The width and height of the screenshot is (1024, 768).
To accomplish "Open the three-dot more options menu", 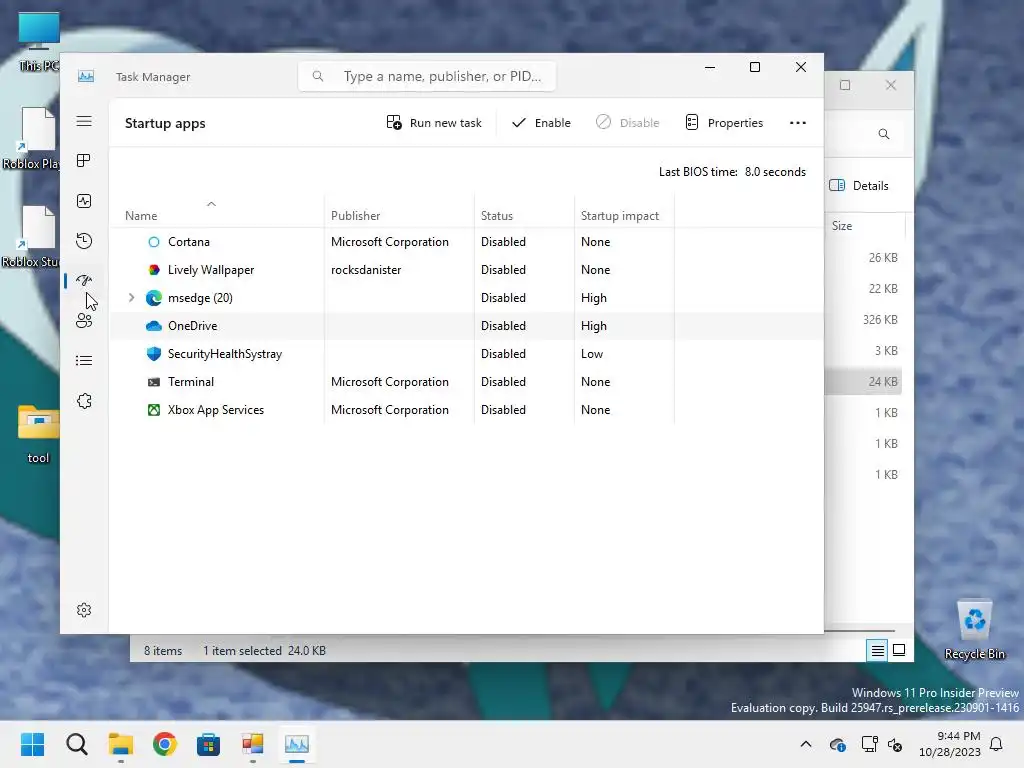I will (x=797, y=123).
